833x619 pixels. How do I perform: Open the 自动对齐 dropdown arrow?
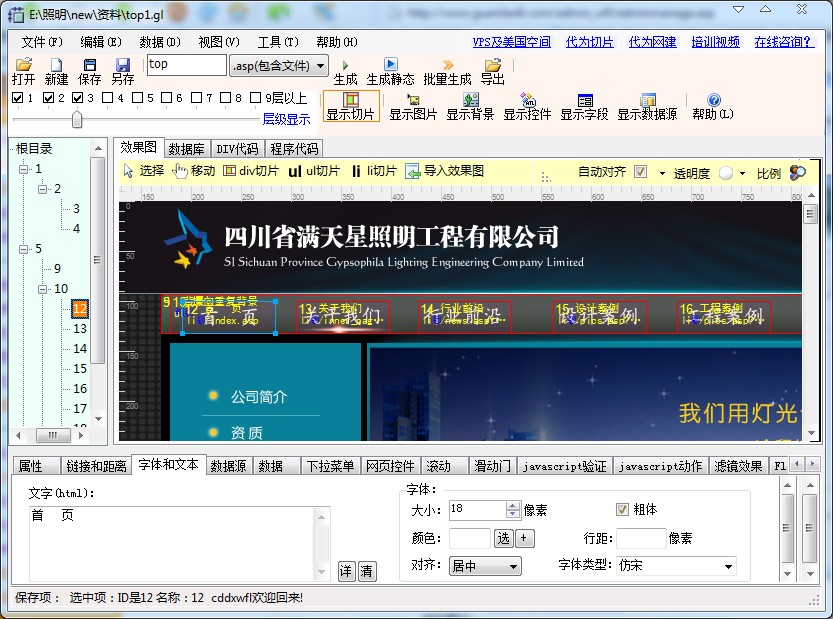tap(662, 173)
